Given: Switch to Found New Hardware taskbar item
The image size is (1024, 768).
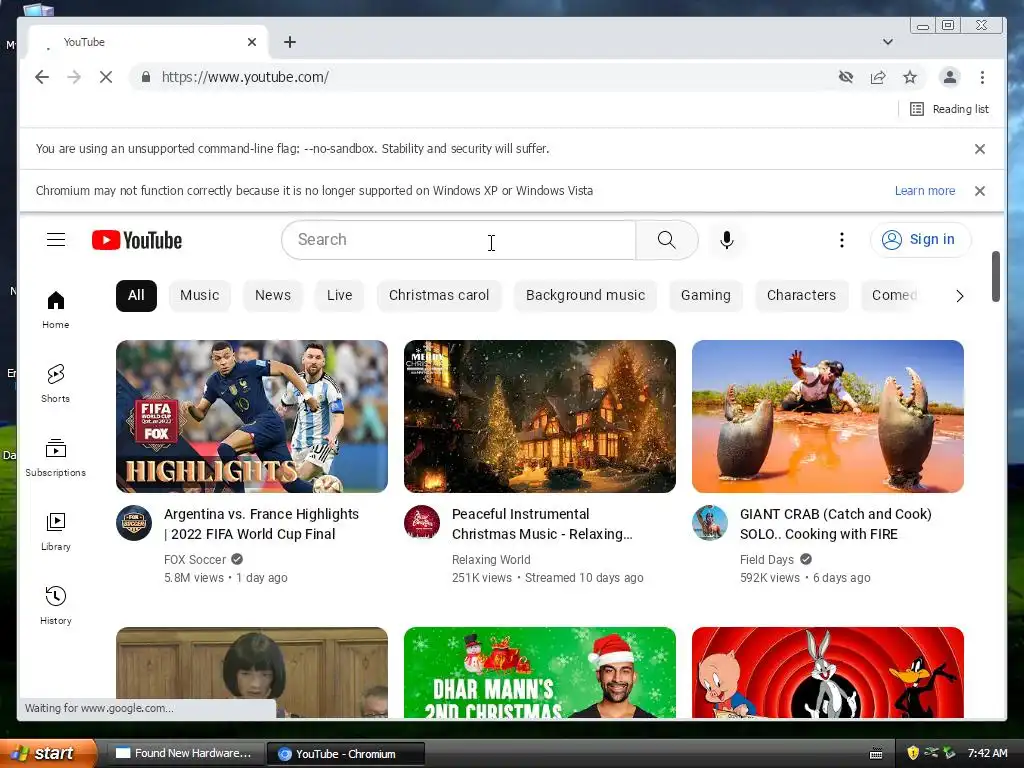Looking at the screenshot, I should click(x=184, y=754).
